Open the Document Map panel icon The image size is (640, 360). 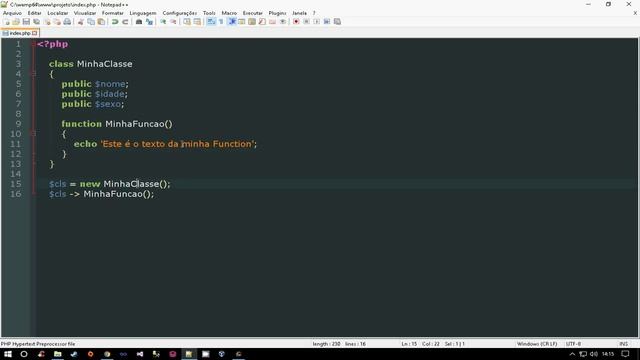pos(252,22)
